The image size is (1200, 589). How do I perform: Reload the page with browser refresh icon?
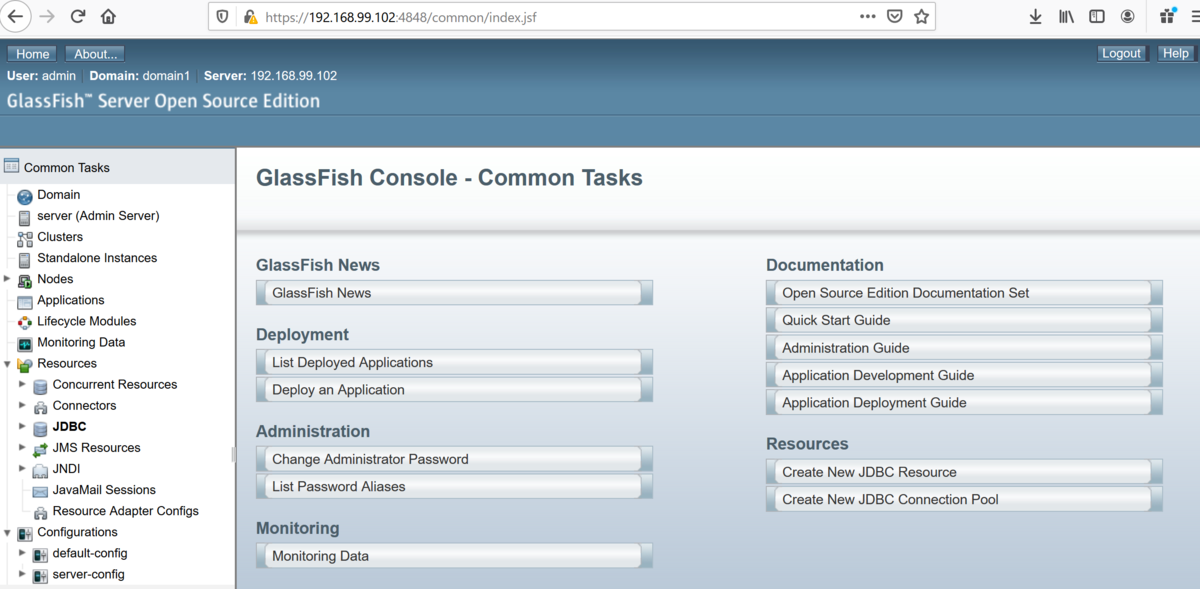[x=78, y=17]
